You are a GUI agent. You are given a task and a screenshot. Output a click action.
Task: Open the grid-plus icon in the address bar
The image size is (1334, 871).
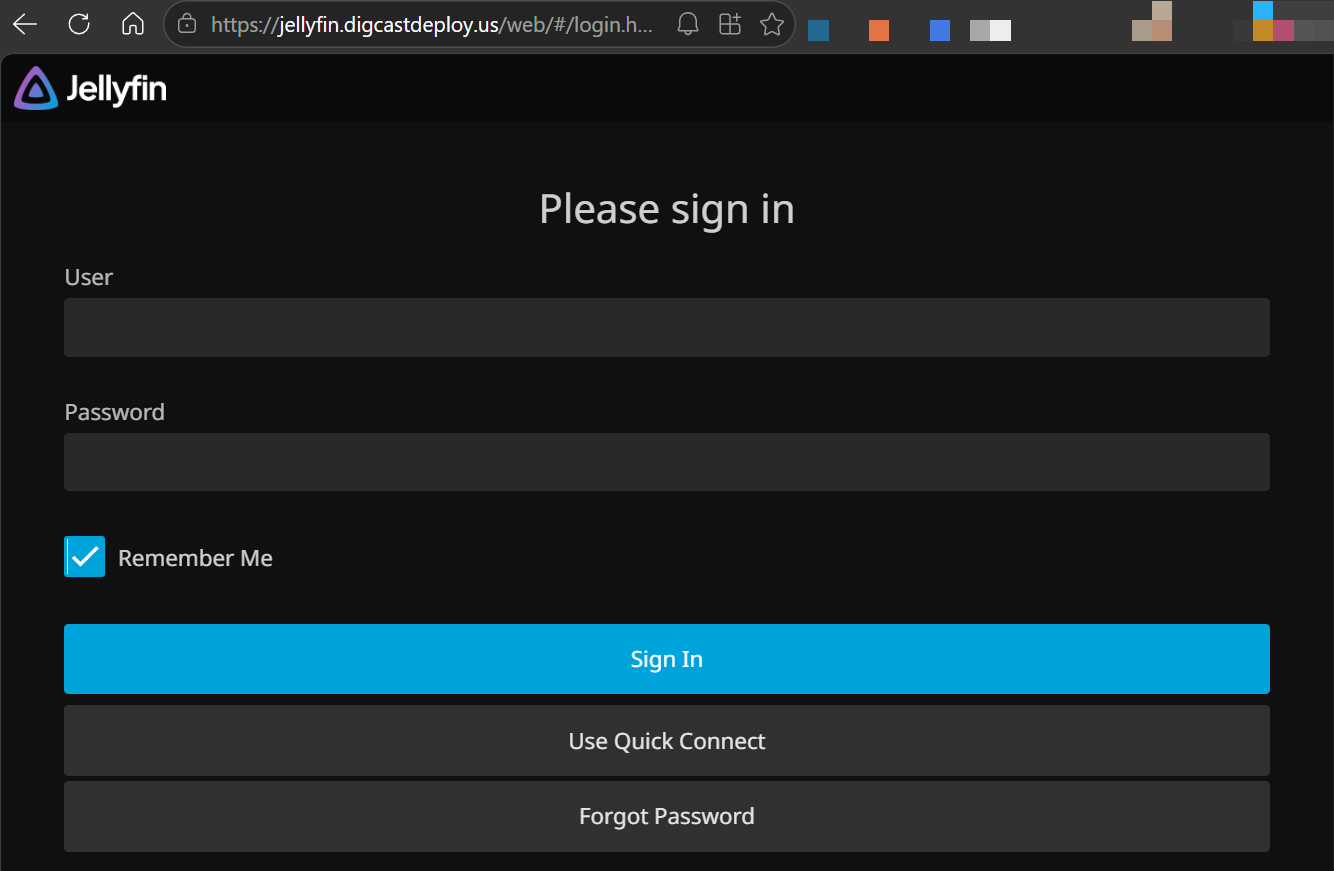point(730,24)
